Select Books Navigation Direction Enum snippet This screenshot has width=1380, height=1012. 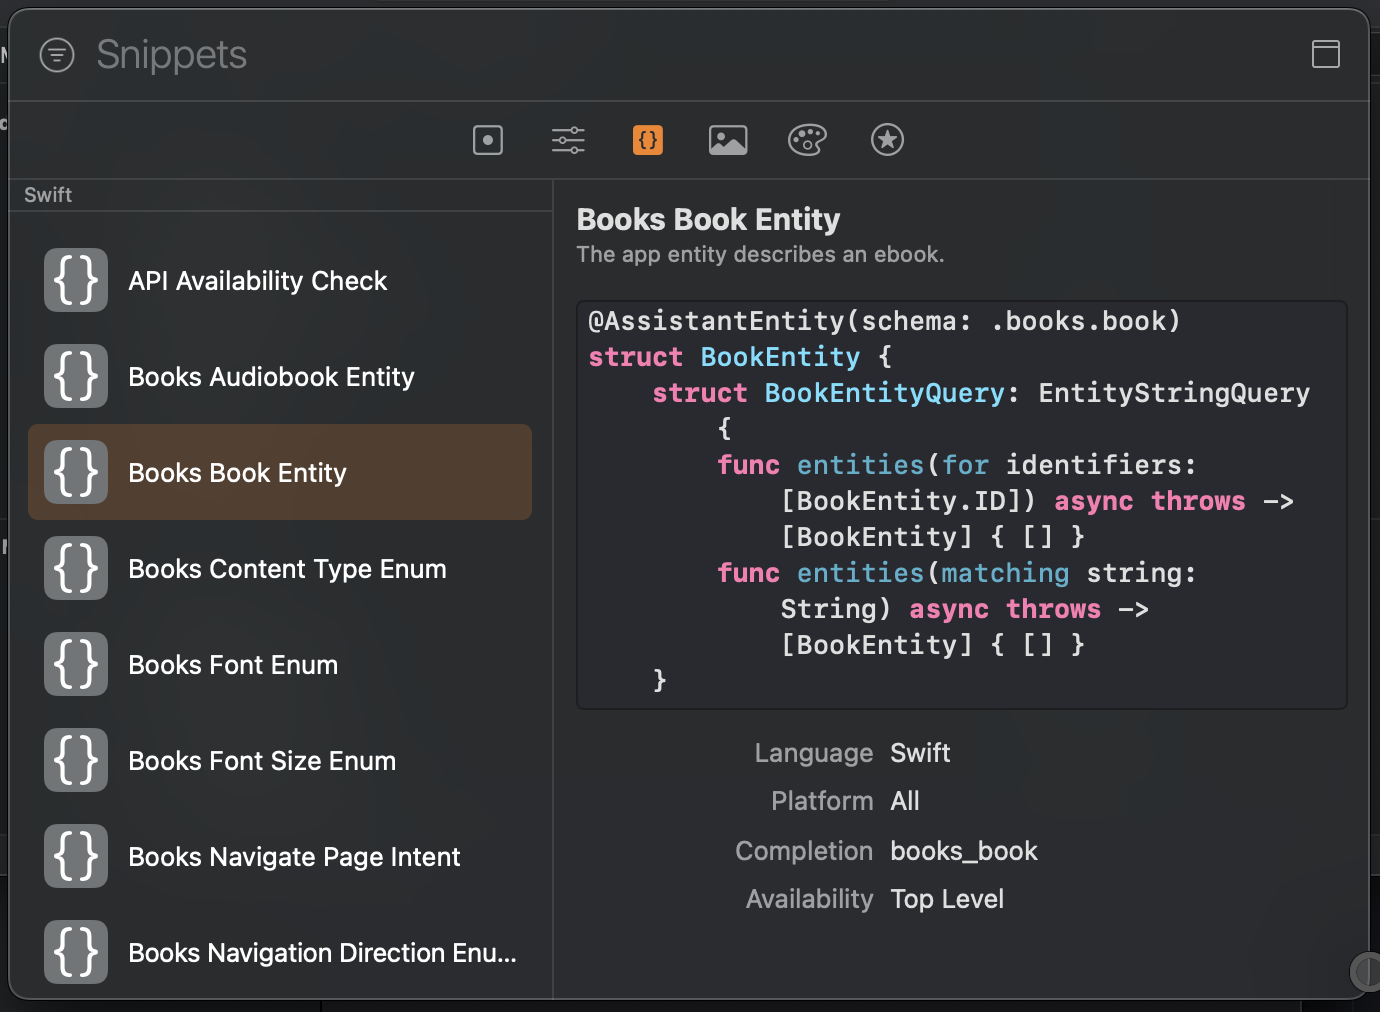[x=280, y=952]
